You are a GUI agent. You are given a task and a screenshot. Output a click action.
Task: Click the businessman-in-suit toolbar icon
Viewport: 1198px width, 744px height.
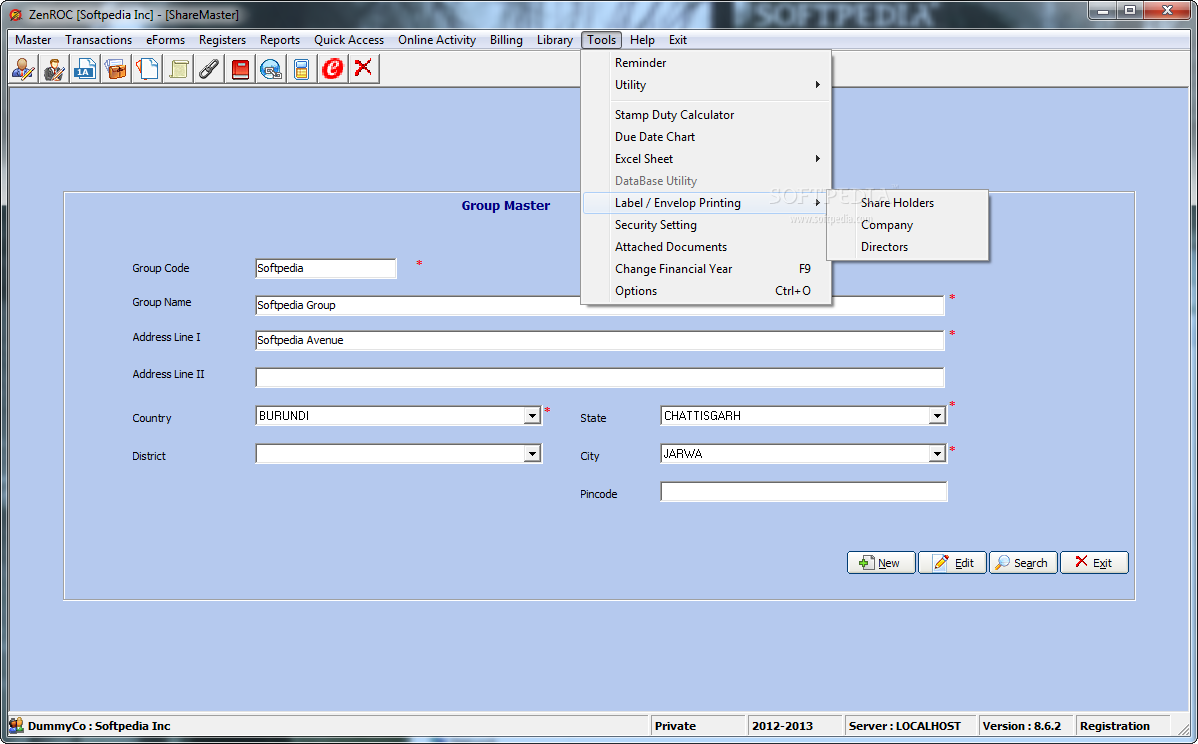click(54, 69)
